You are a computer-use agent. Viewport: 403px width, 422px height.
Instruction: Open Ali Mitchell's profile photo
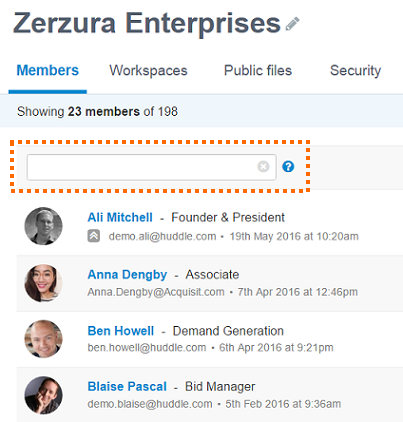[43, 226]
